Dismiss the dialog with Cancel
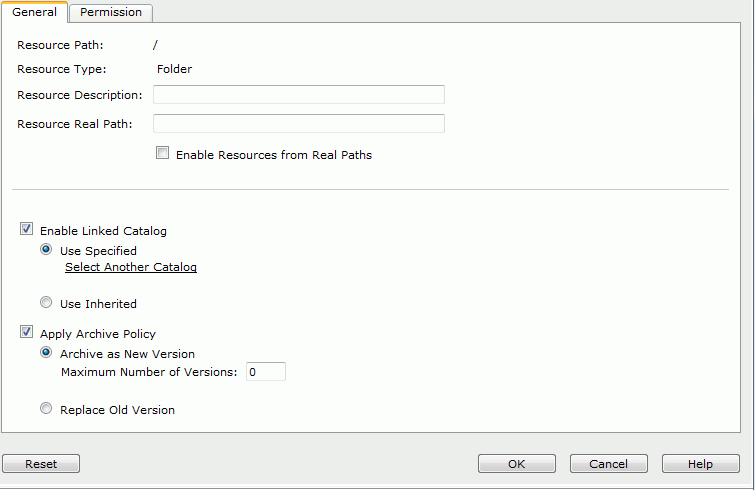The width and height of the screenshot is (755, 490). click(x=609, y=464)
